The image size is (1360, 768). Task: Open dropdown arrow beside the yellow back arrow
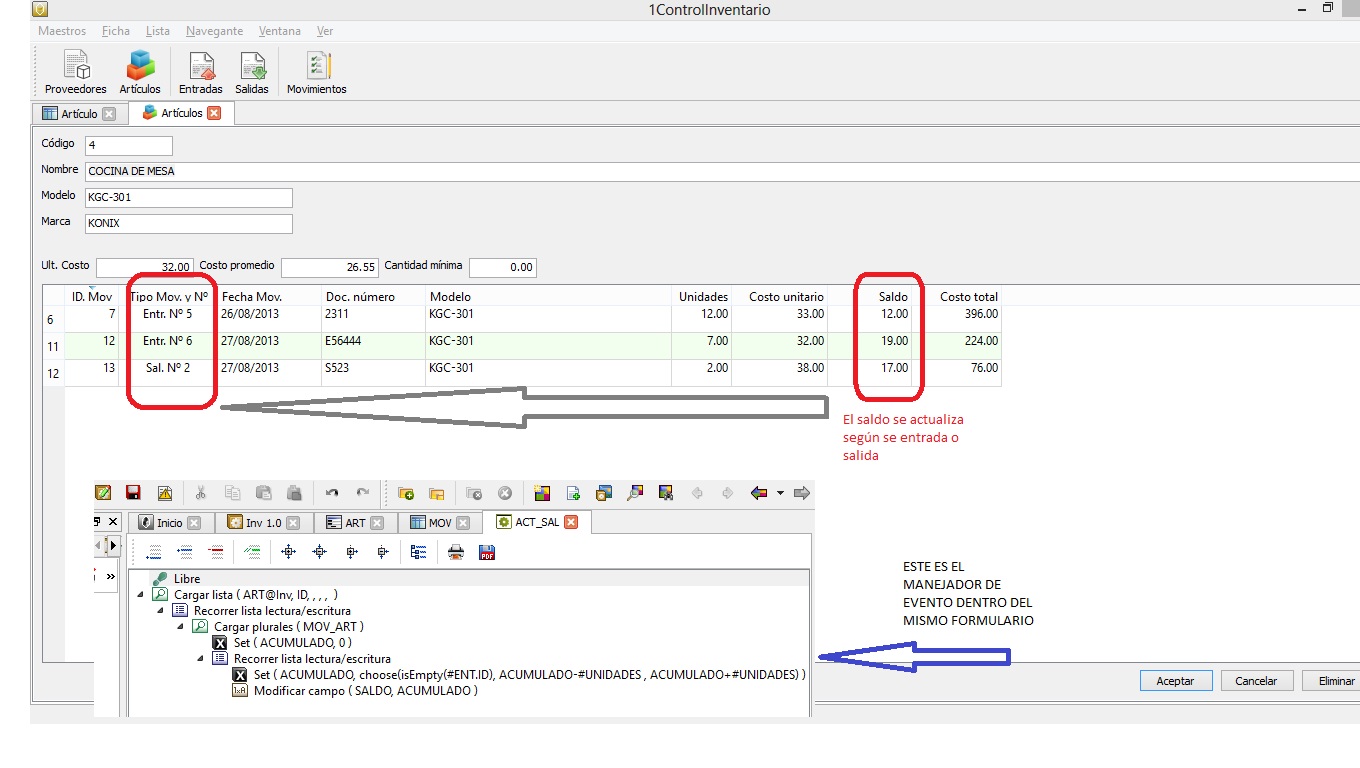tap(780, 493)
